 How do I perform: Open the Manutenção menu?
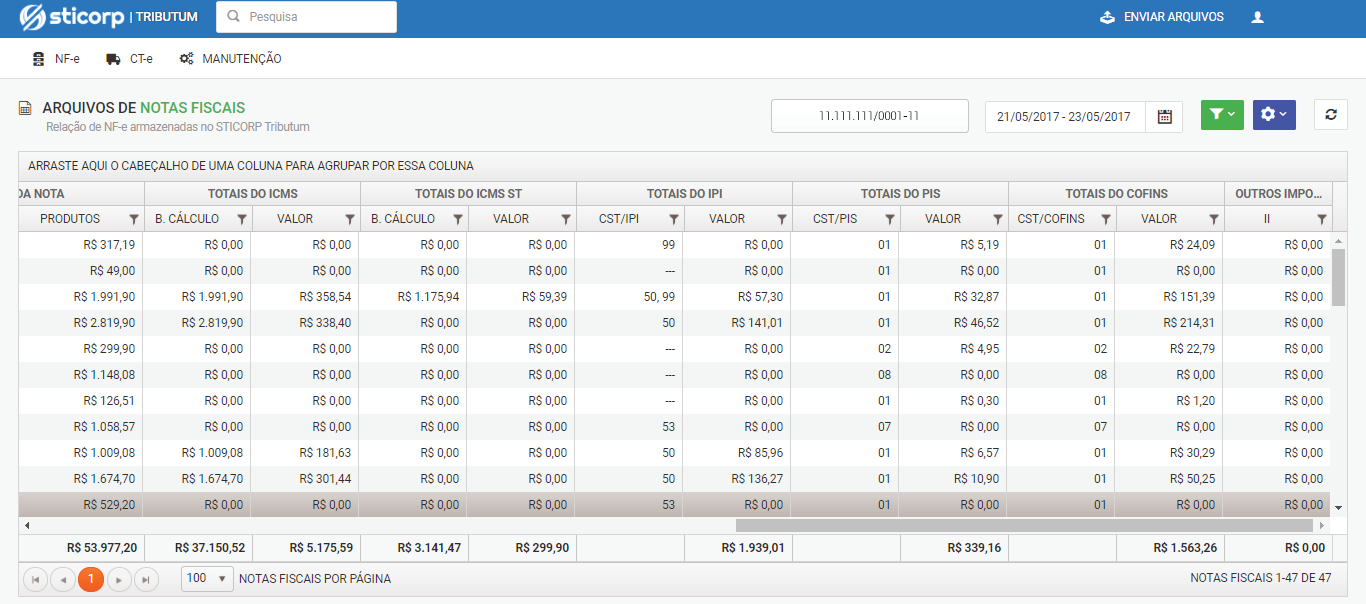230,59
